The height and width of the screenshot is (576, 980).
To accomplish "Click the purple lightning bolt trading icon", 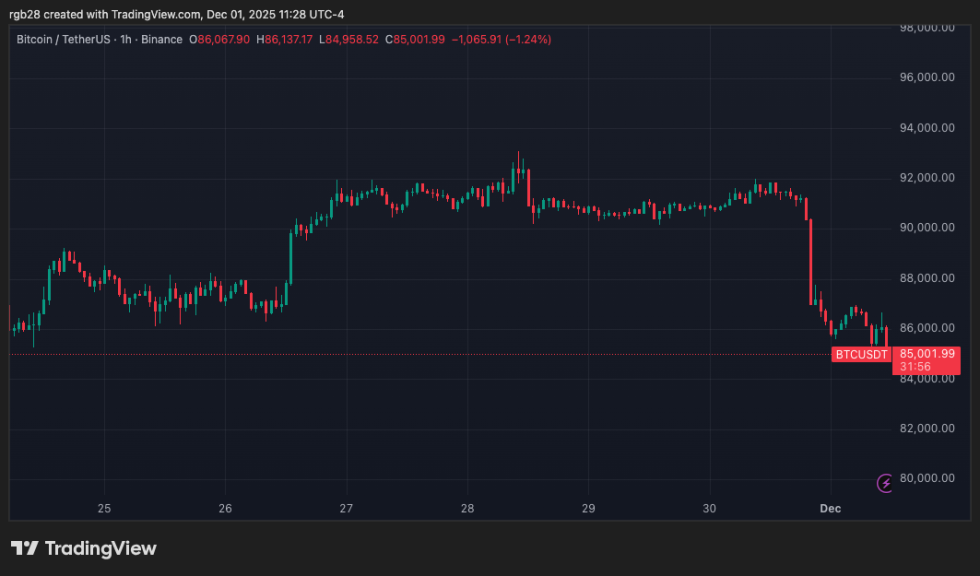I will tap(885, 482).
